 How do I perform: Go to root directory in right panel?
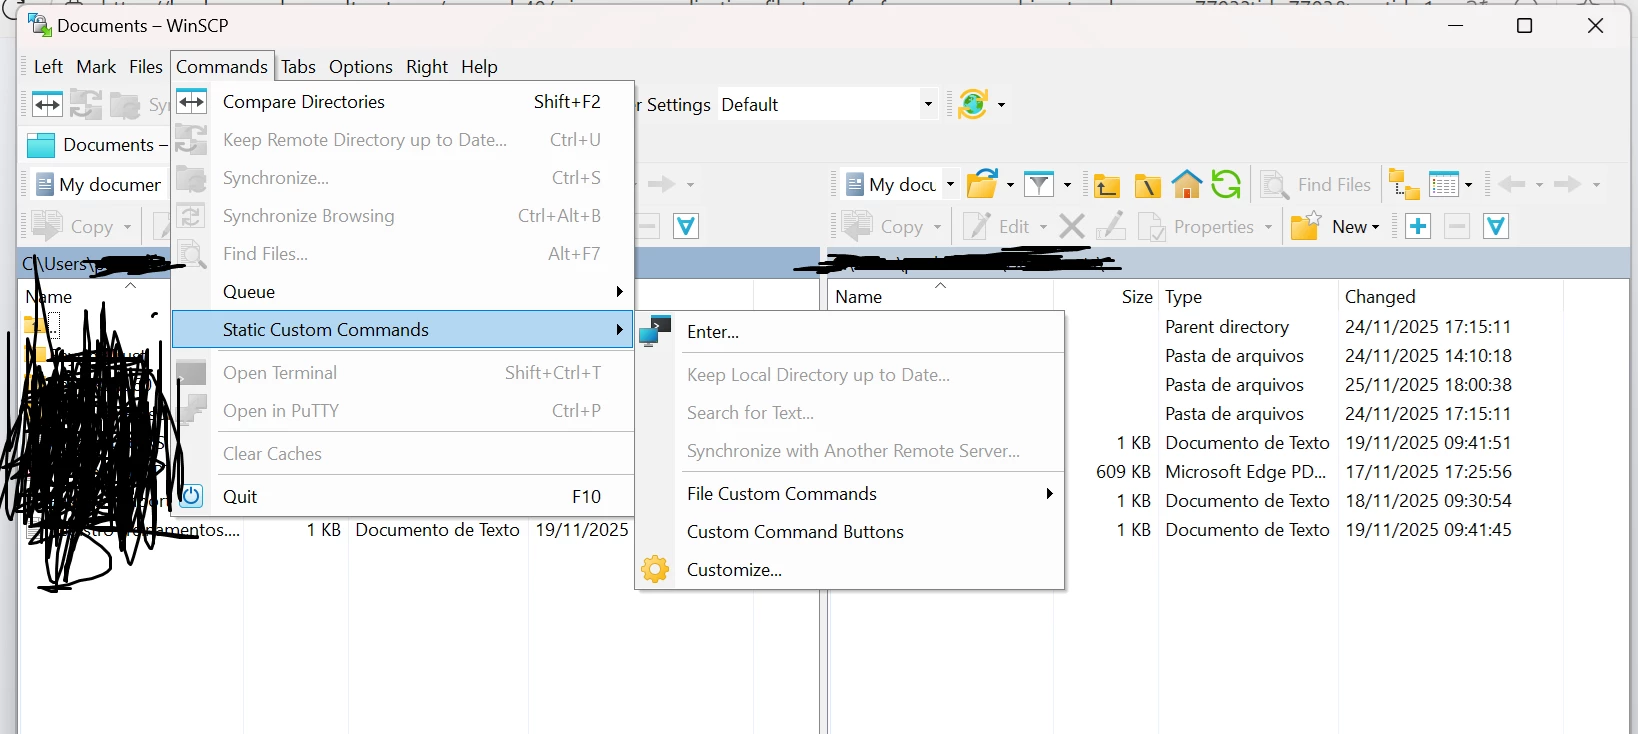1147,185
